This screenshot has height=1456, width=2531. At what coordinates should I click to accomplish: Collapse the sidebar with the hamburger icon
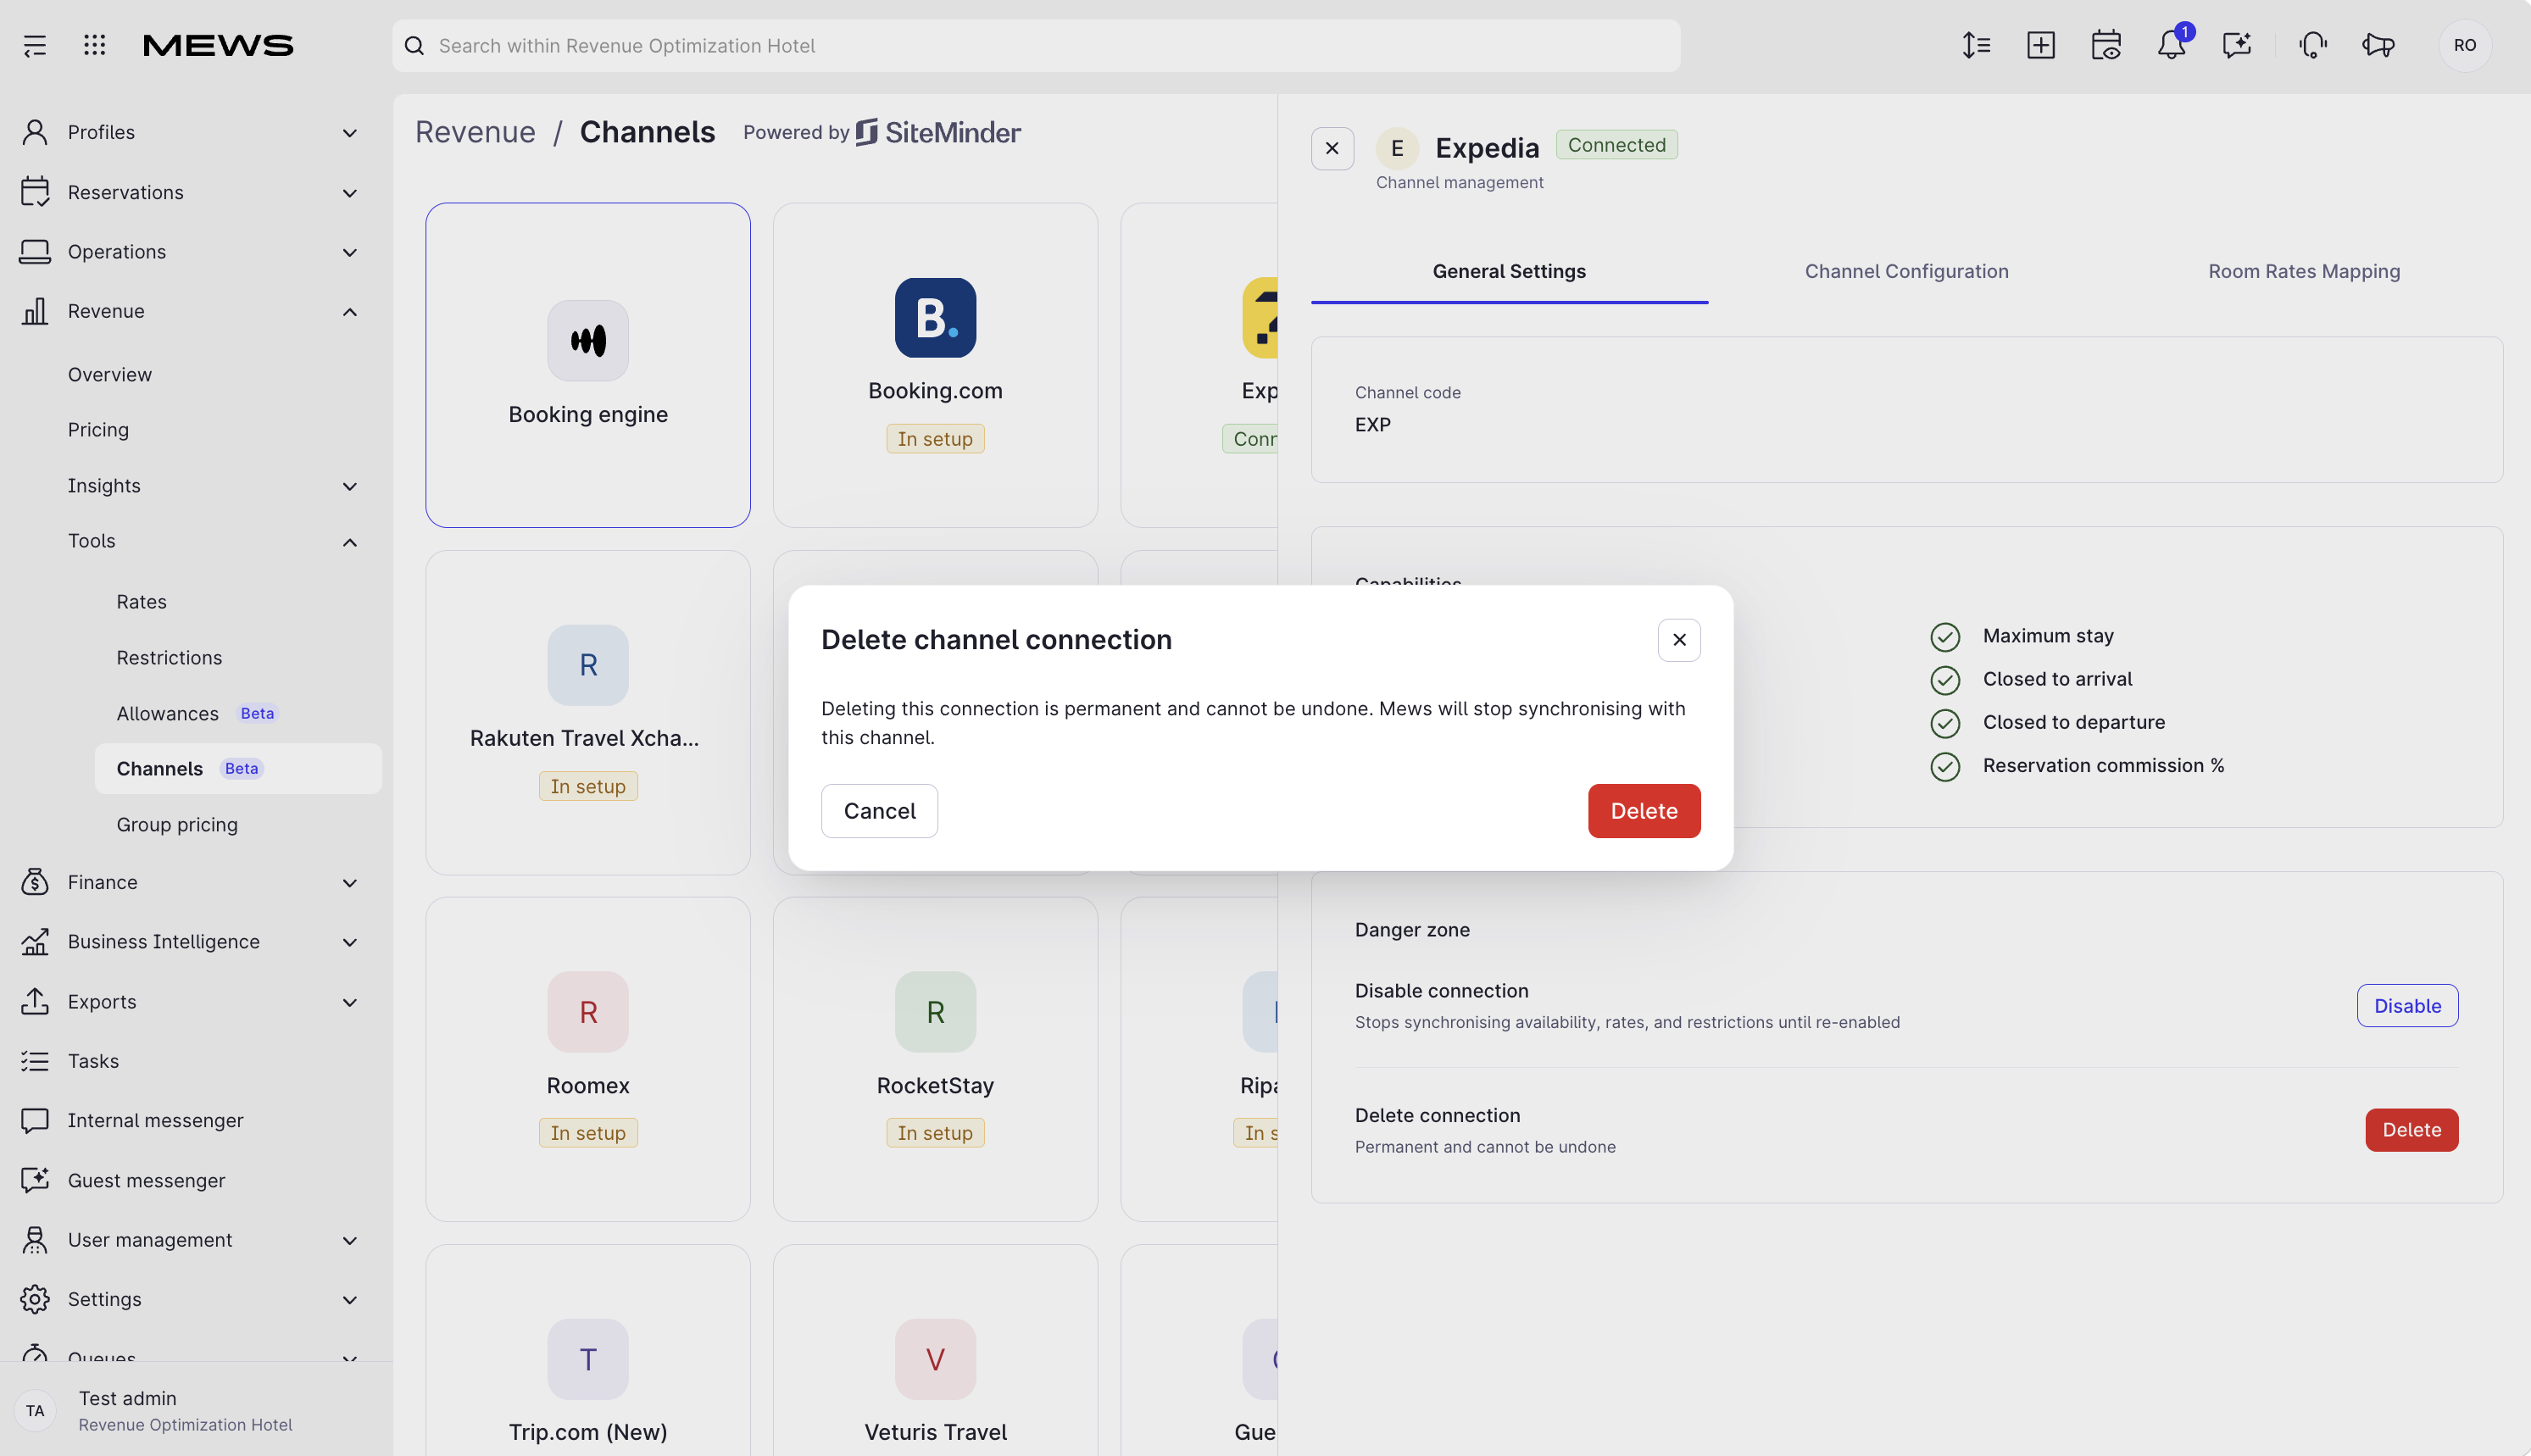[x=35, y=45]
